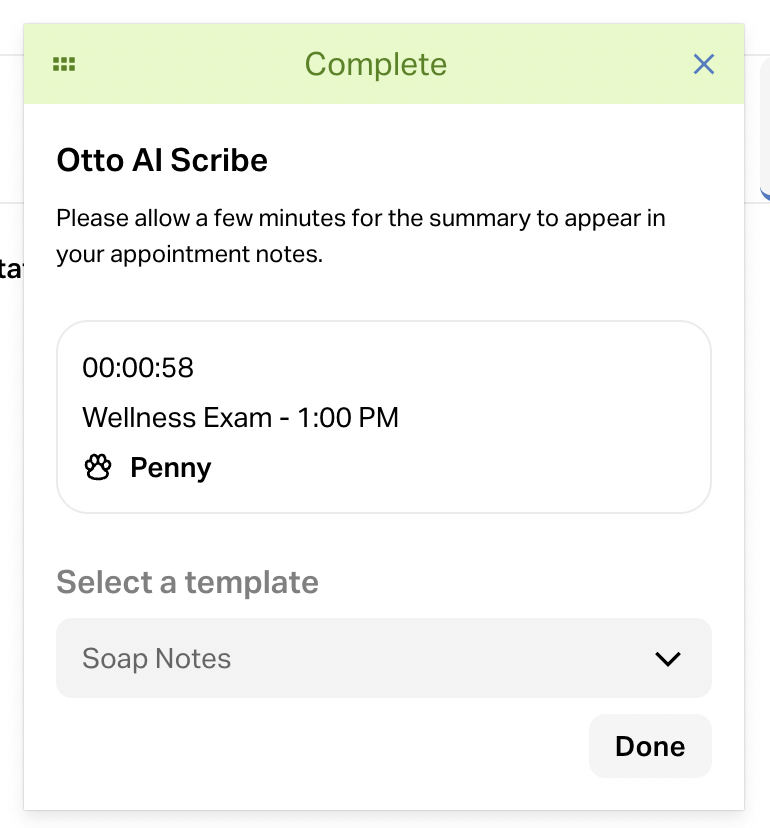Click the Soap Notes text
The height and width of the screenshot is (828, 770).
(x=156, y=659)
